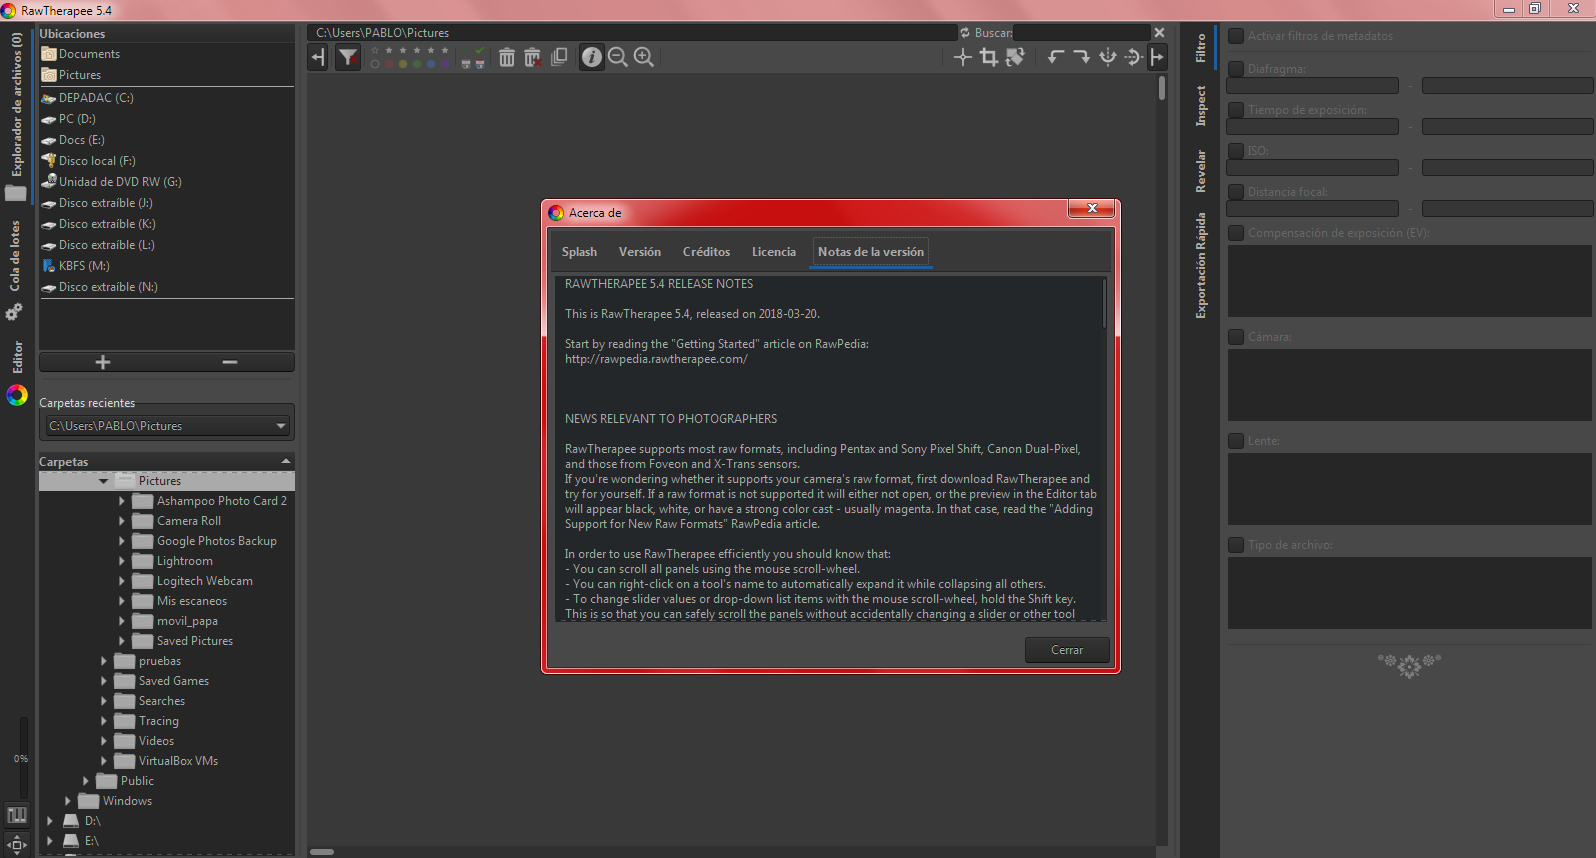Enable the Cámara filter checkbox
Screen dimensions: 1596x858
click(1236, 337)
